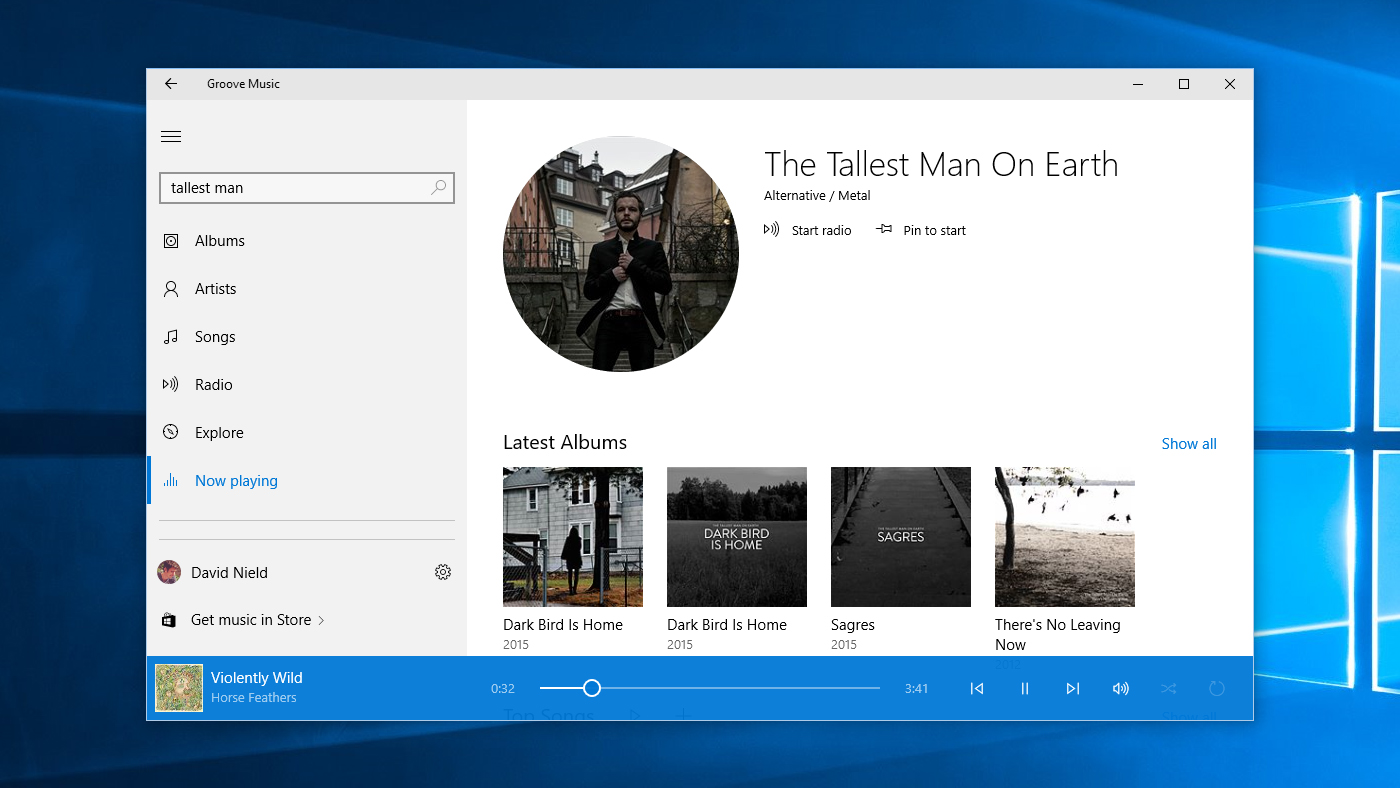This screenshot has width=1400, height=788.
Task: Click the Albums disc icon
Action: click(171, 241)
